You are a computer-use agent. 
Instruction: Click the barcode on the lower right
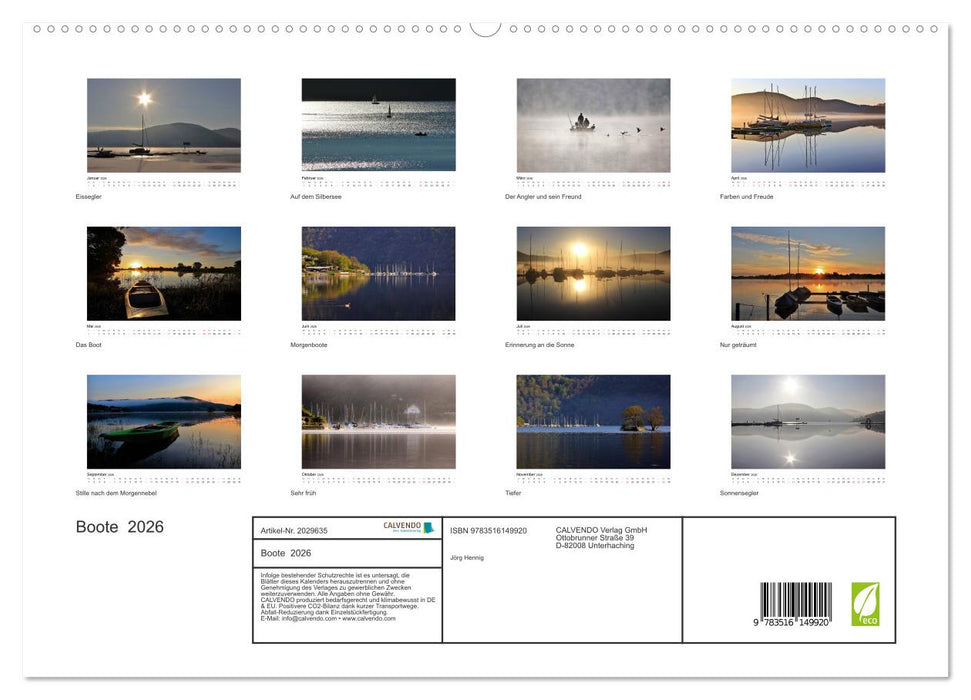(x=796, y=599)
